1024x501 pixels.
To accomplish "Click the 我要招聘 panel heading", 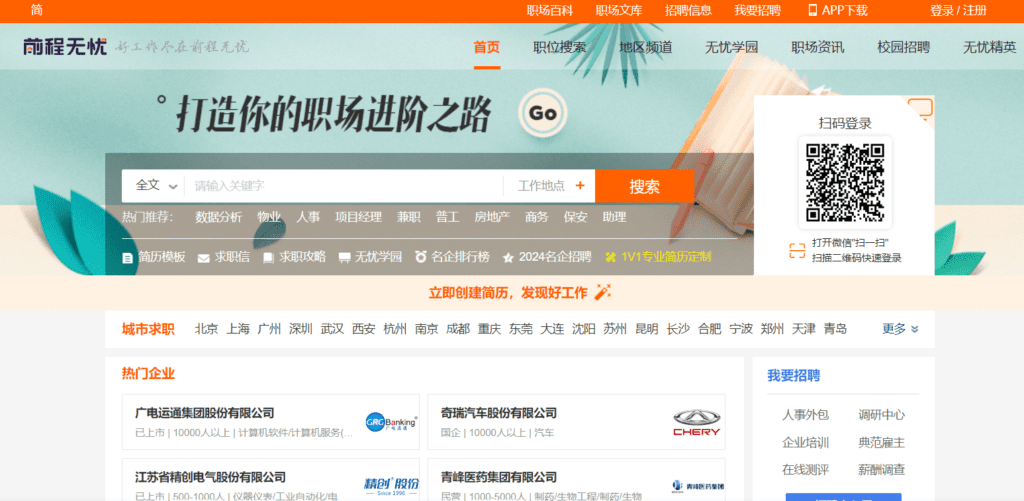I will pyautogui.click(x=793, y=376).
